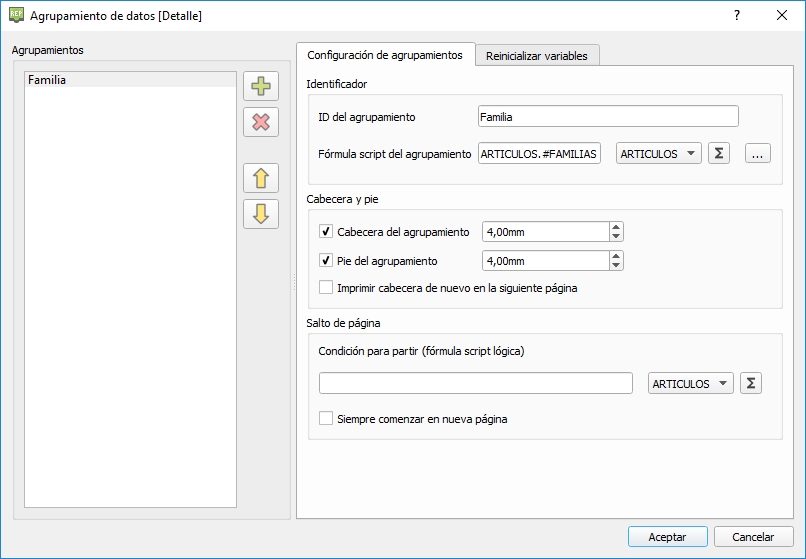Click the help question mark in title bar
Screen dimensions: 806x559
tap(736, 16)
